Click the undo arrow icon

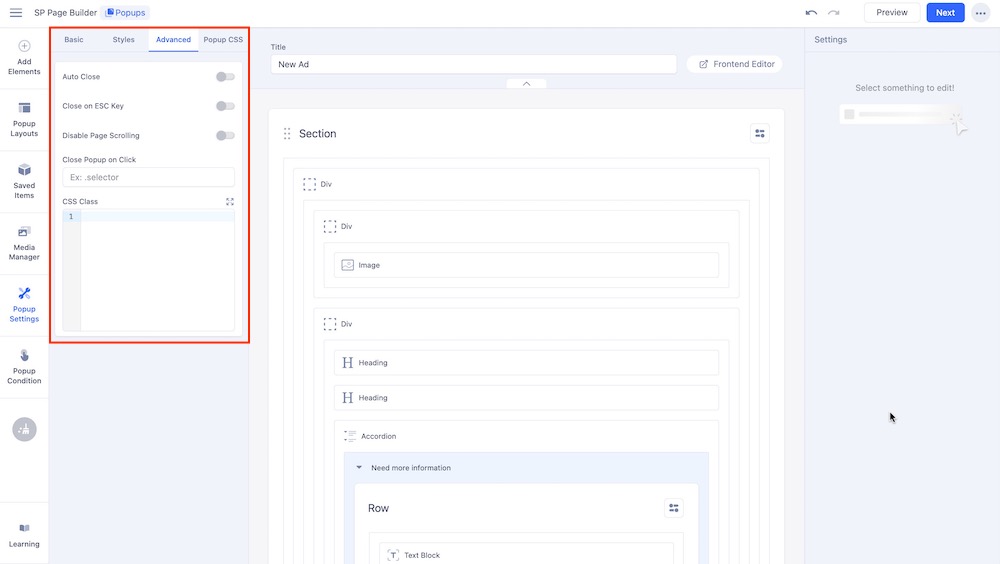[x=811, y=13]
